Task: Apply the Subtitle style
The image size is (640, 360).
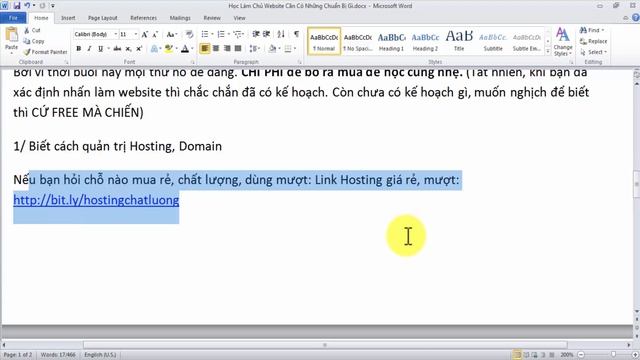Action: point(493,41)
